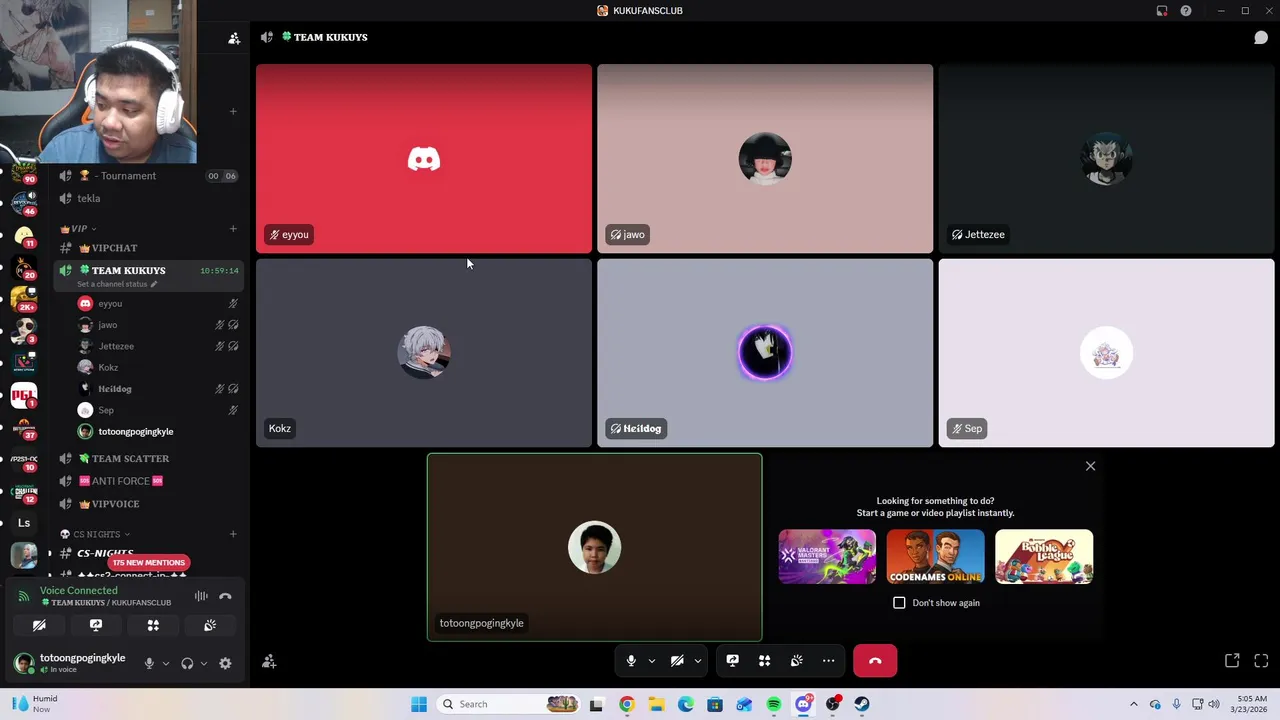Viewport: 1280px width, 720px height.
Task: Set a channel status link
Action: (117, 284)
